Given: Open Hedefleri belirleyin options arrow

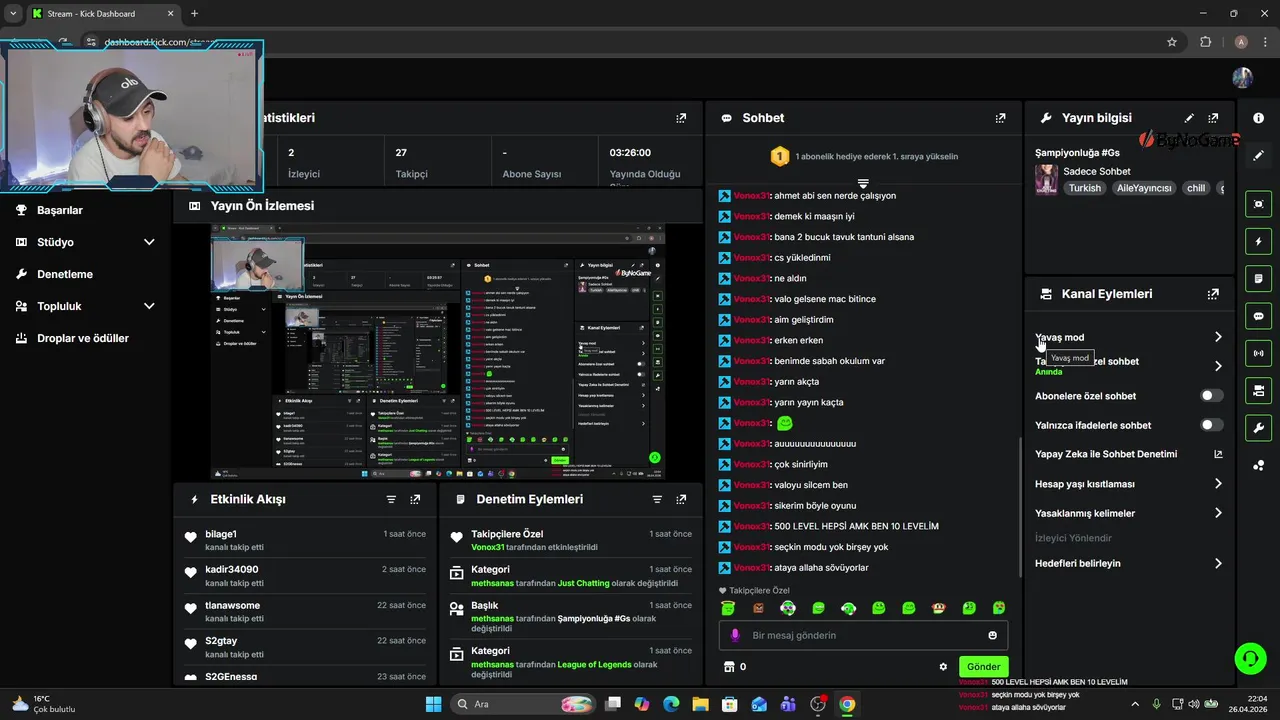Looking at the screenshot, I should click(x=1218, y=563).
